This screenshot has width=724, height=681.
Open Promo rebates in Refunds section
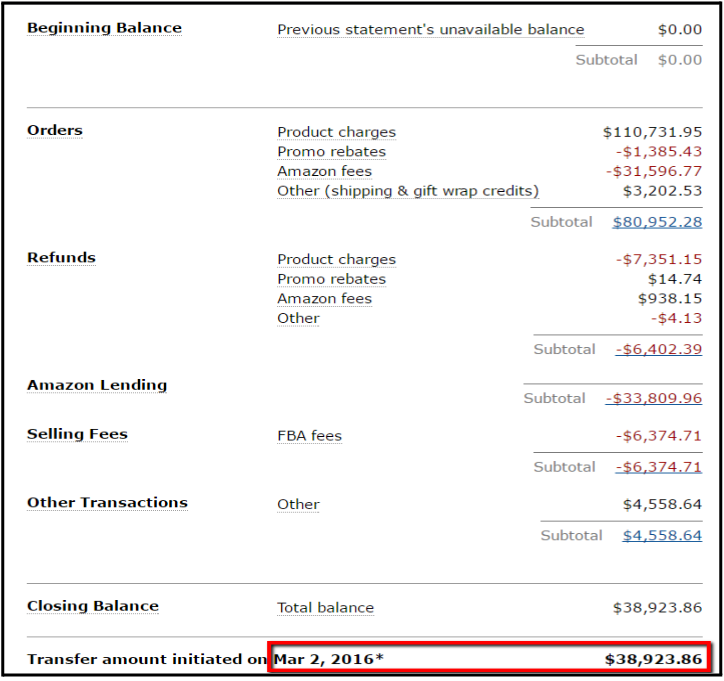pyautogui.click(x=331, y=279)
